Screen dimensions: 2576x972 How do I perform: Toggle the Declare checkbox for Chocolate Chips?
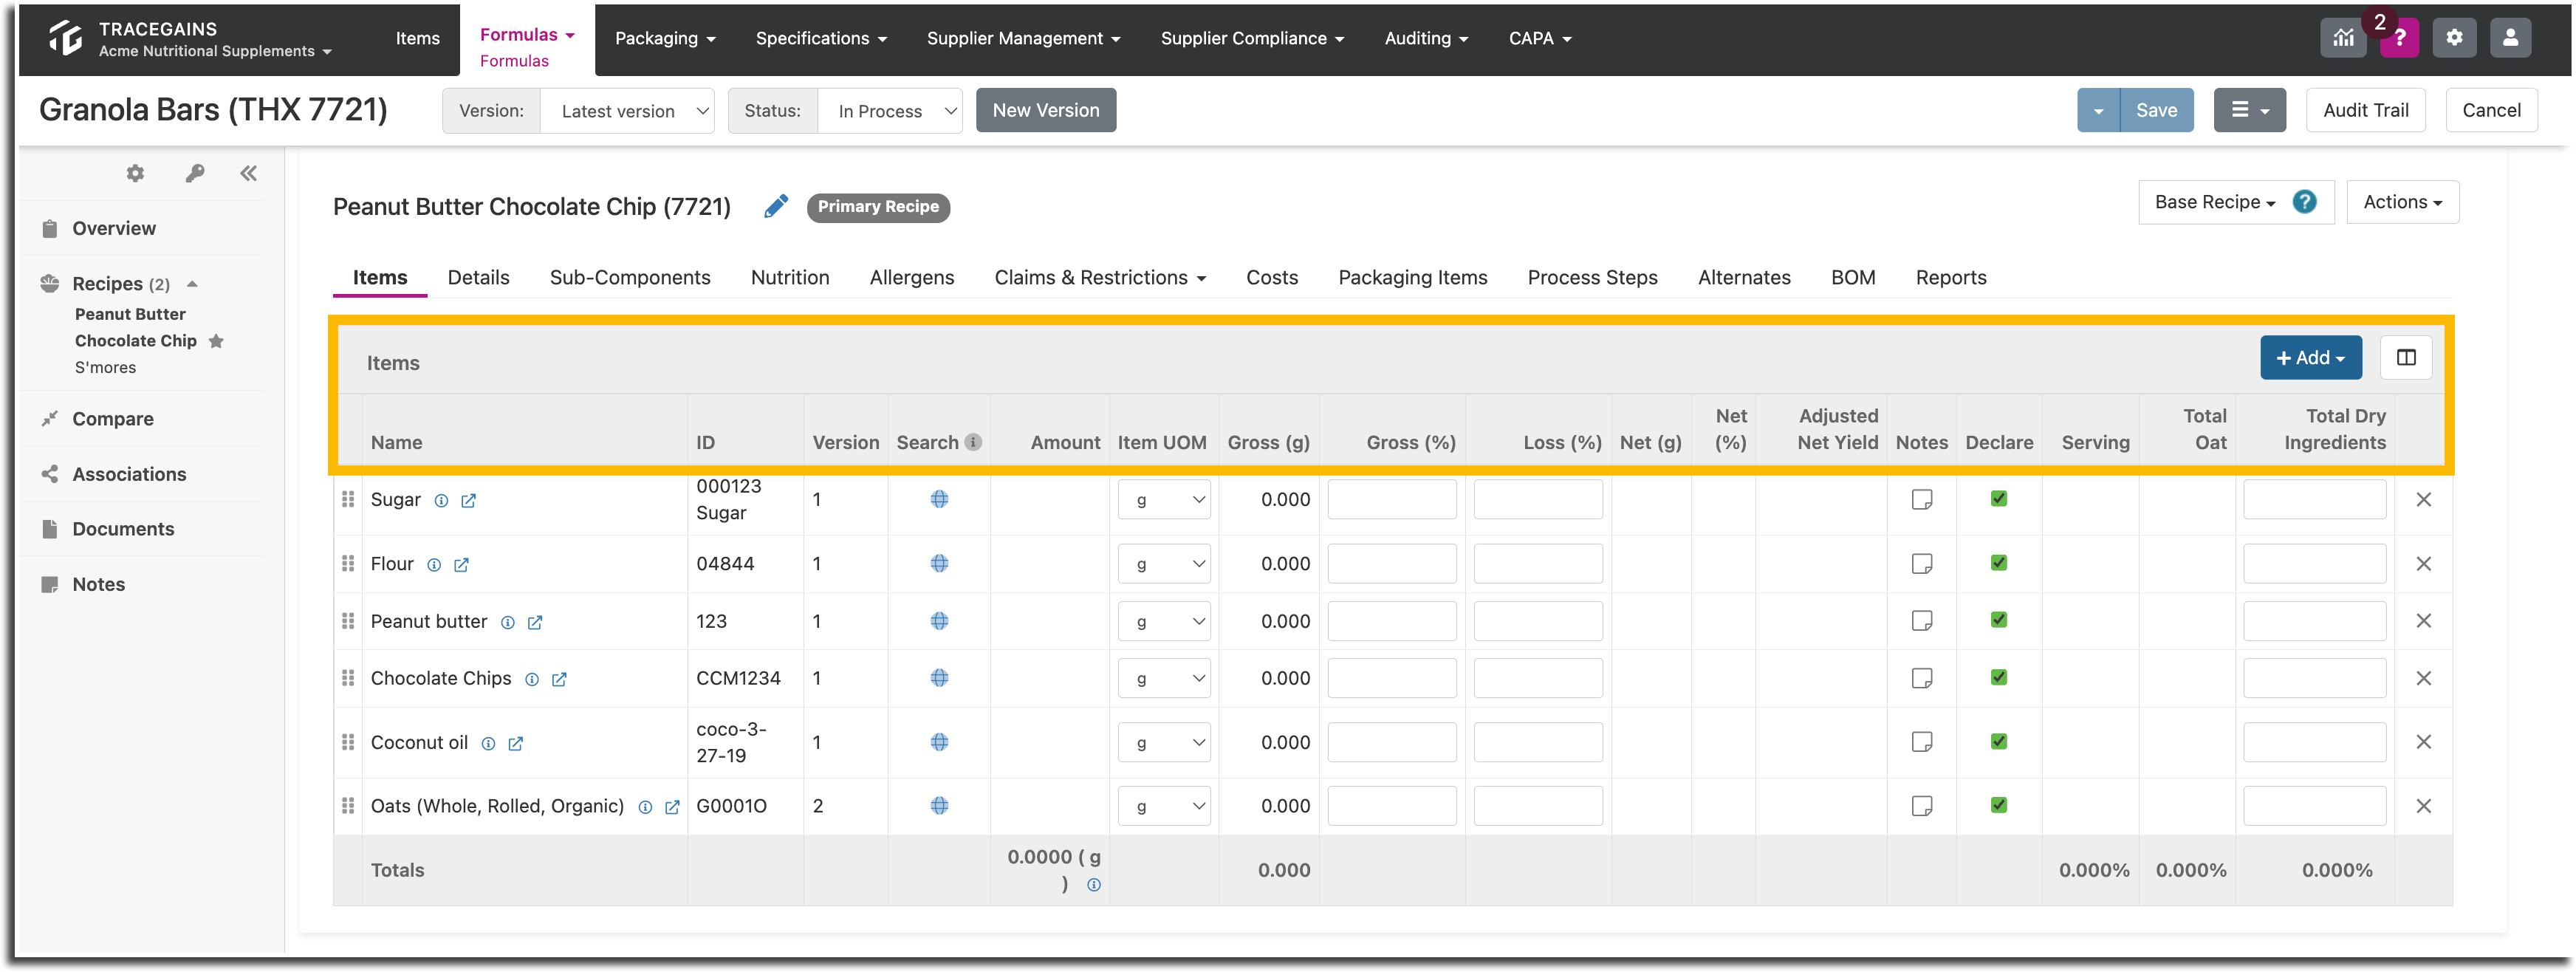1998,677
